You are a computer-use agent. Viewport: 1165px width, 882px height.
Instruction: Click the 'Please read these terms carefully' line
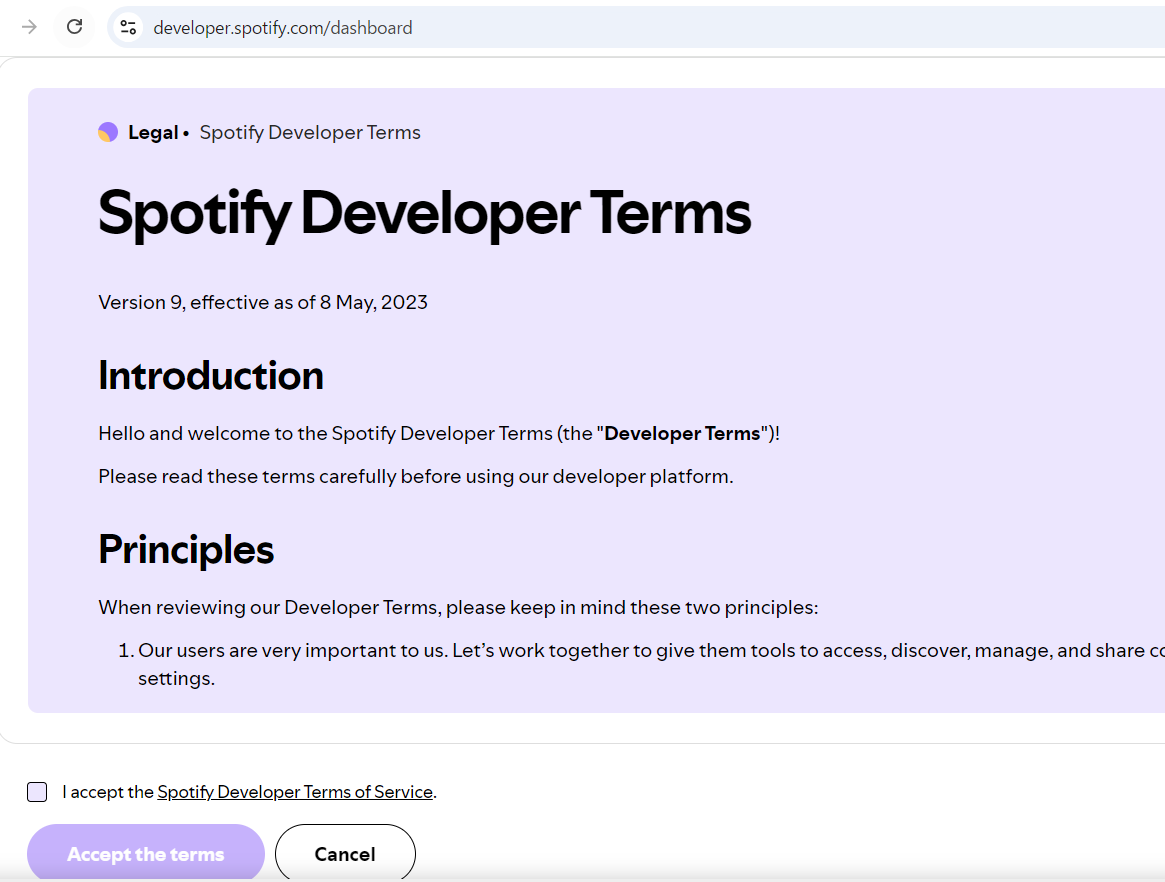pyautogui.click(x=415, y=476)
